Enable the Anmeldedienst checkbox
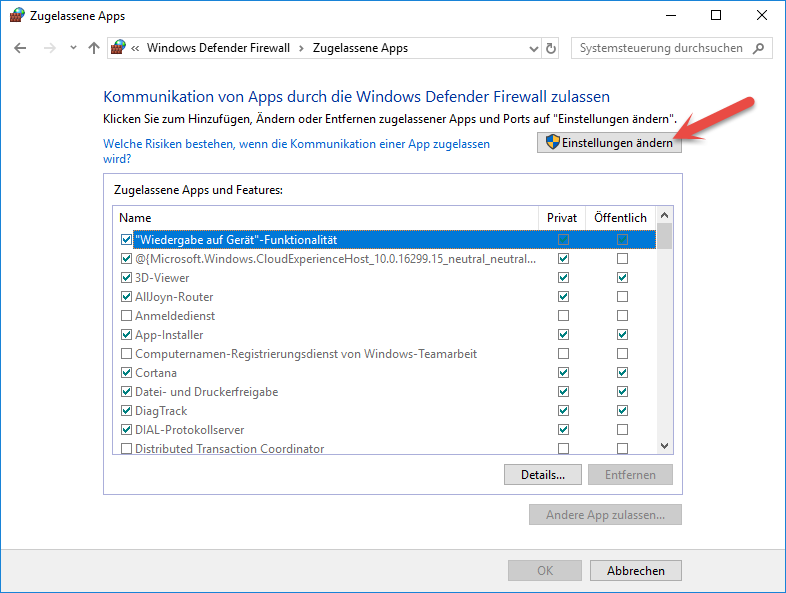Viewport: 786px width, 593px height. [x=126, y=316]
